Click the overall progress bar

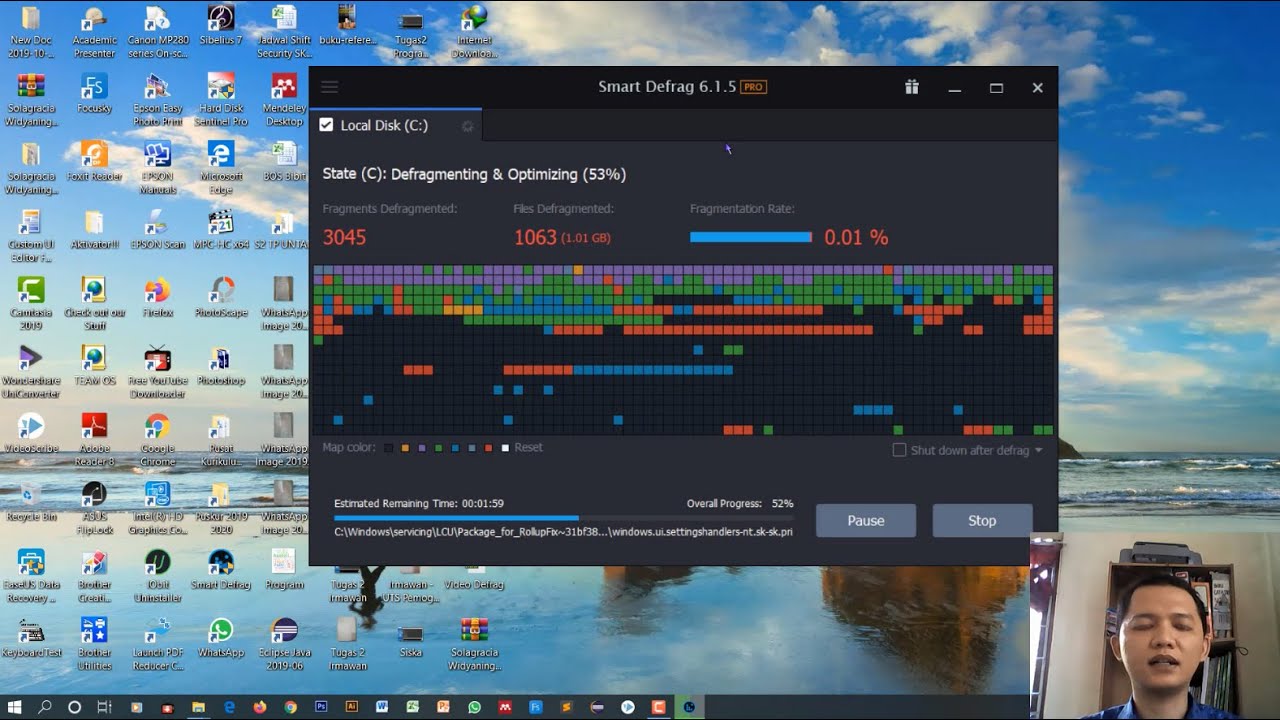click(564, 518)
